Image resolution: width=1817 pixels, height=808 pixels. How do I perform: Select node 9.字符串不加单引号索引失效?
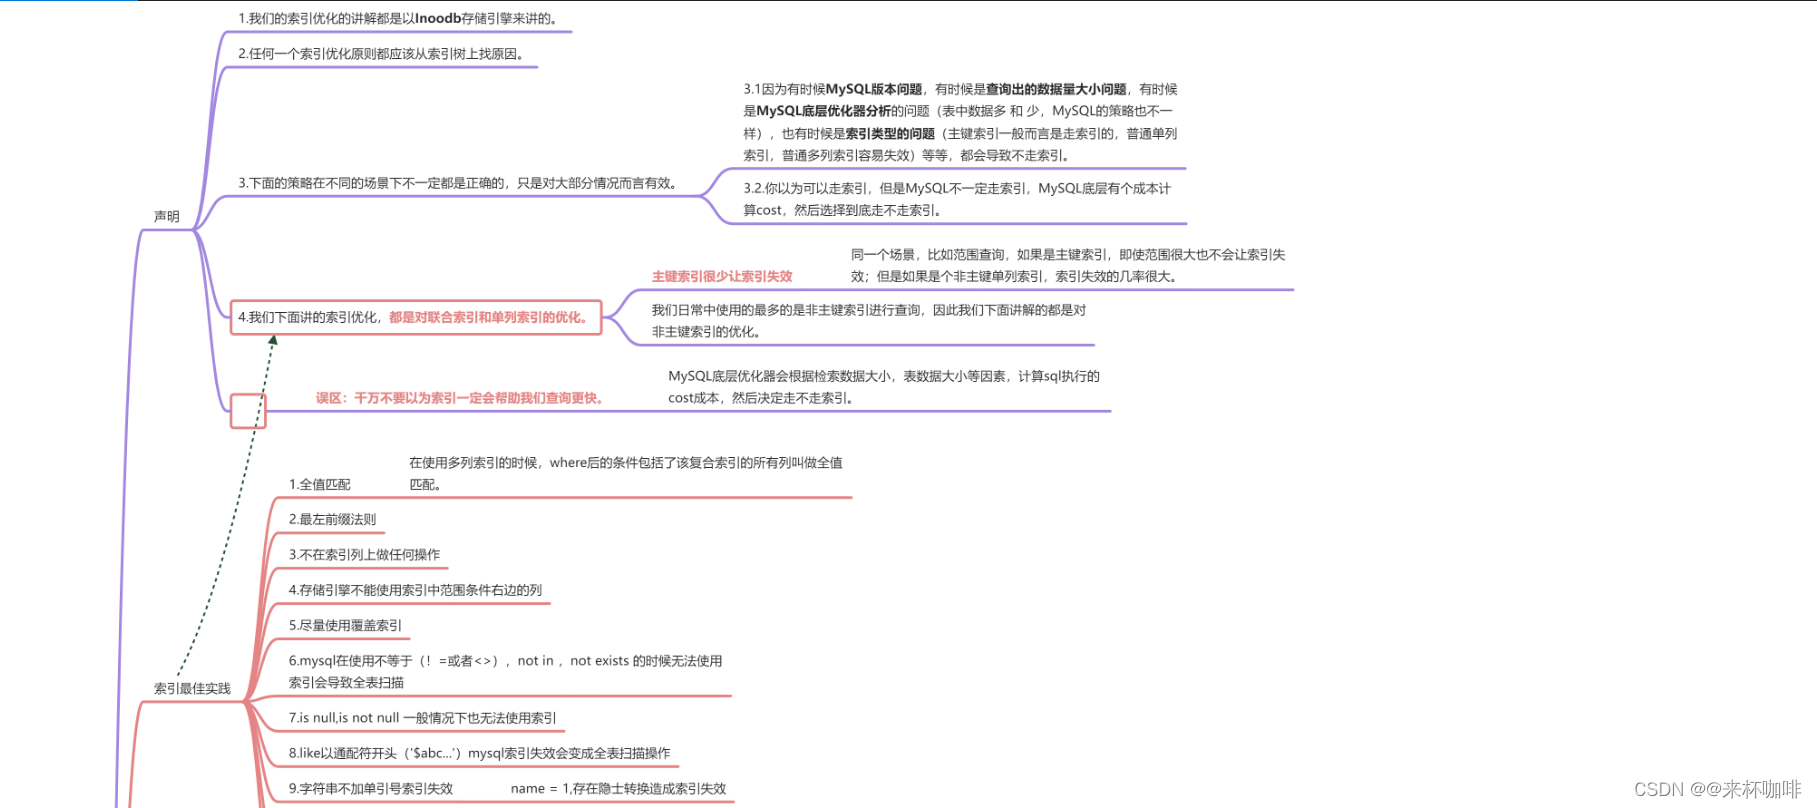pos(371,788)
